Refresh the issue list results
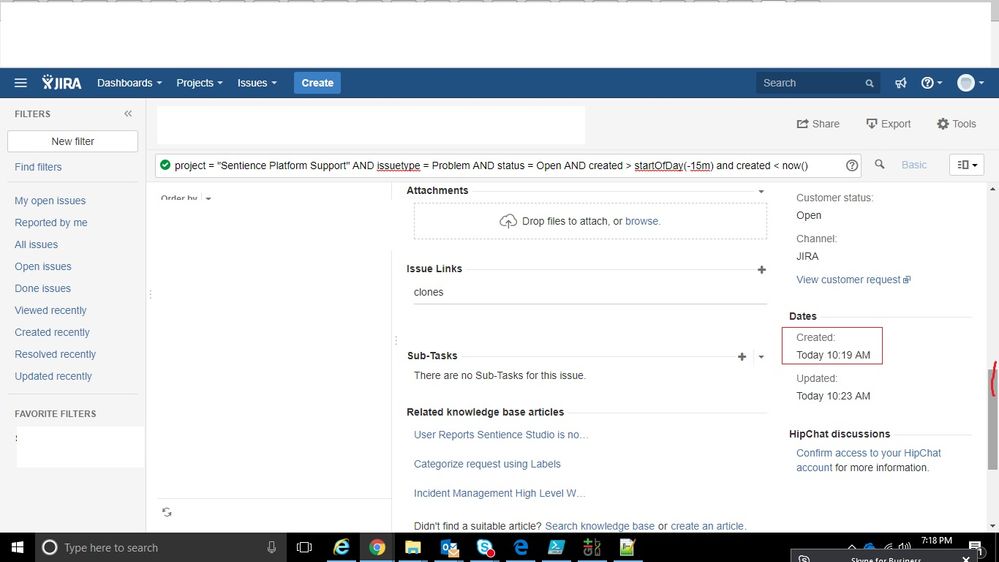The image size is (999, 562). click(167, 512)
